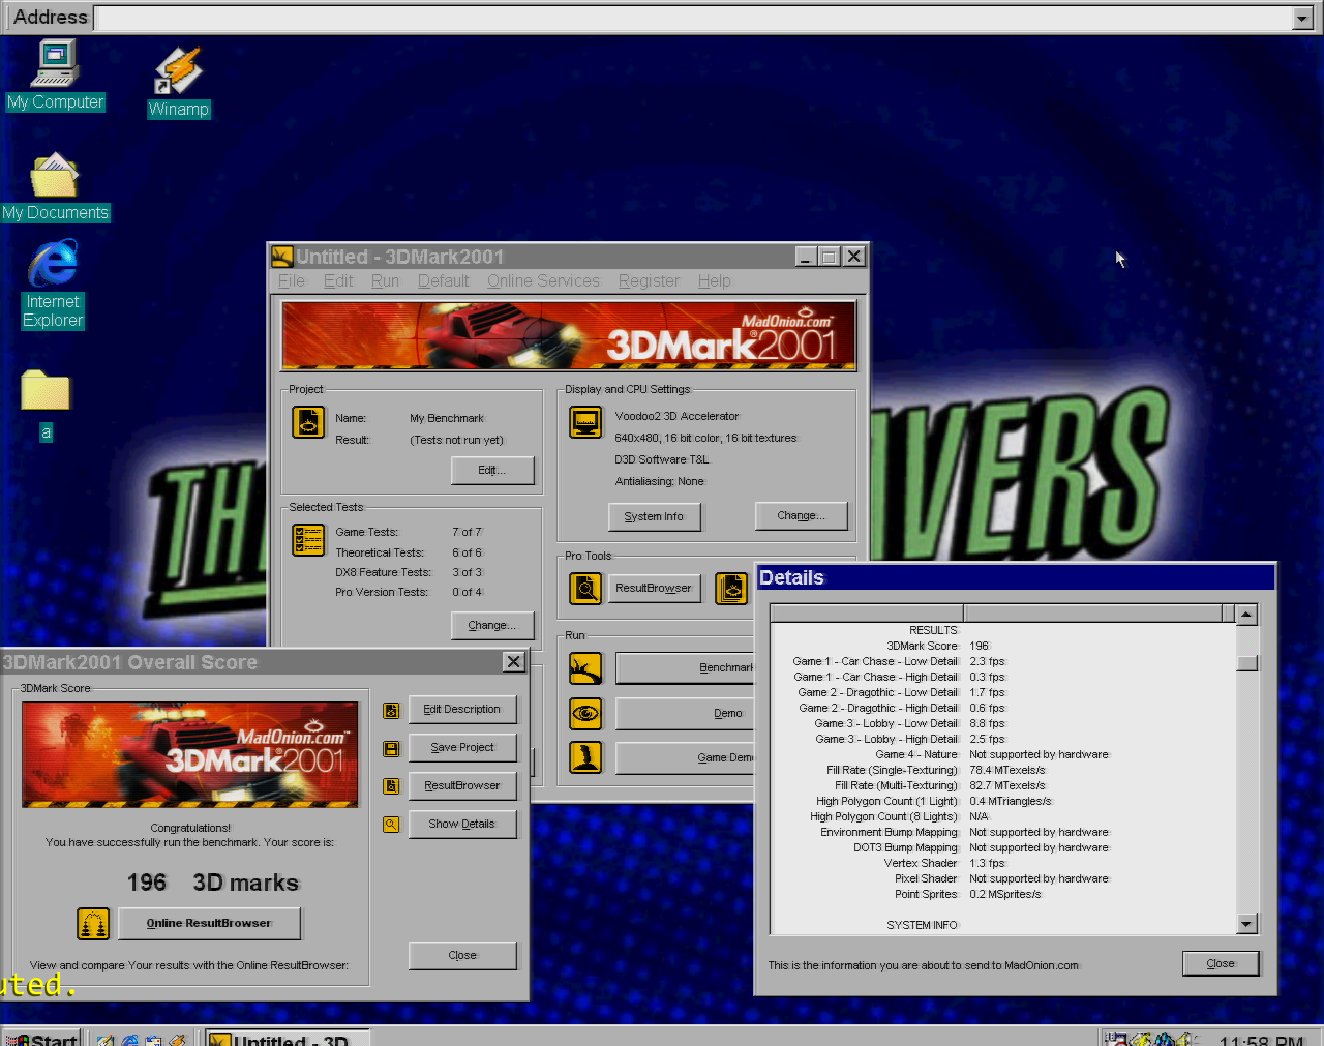Click the Show Details magnifier icon
The image size is (1324, 1046).
click(391, 825)
